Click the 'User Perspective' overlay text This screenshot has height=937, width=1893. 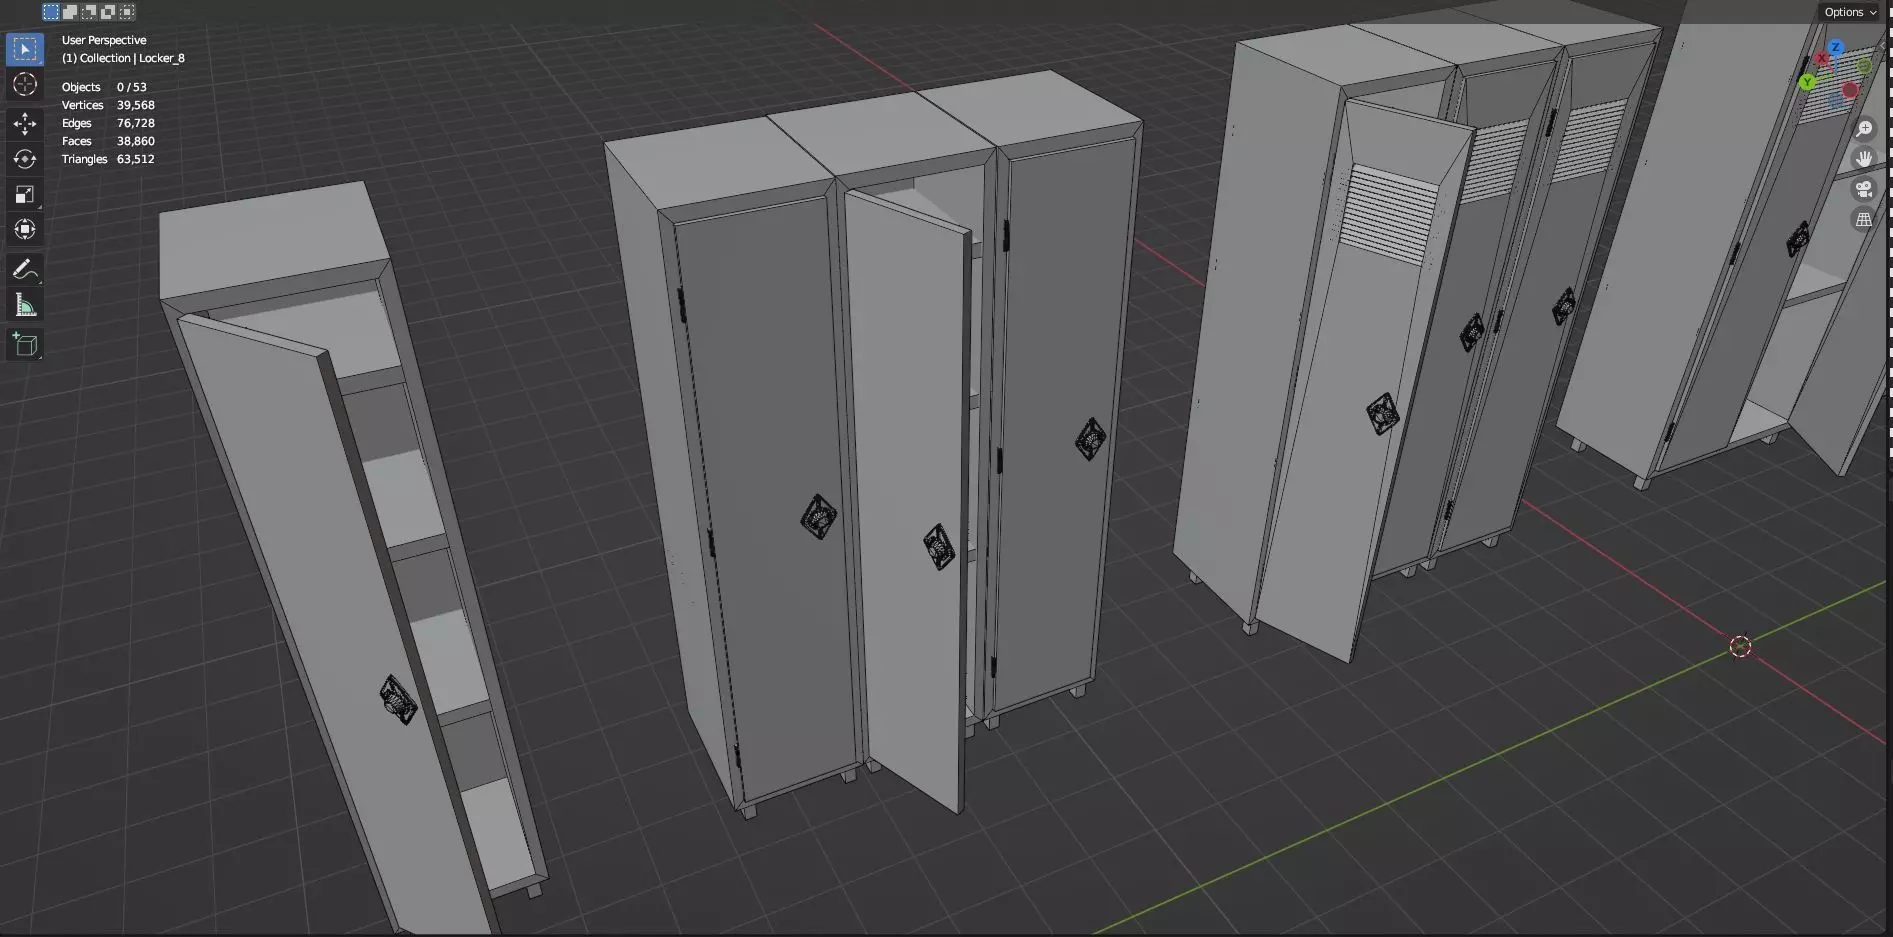pyautogui.click(x=104, y=40)
